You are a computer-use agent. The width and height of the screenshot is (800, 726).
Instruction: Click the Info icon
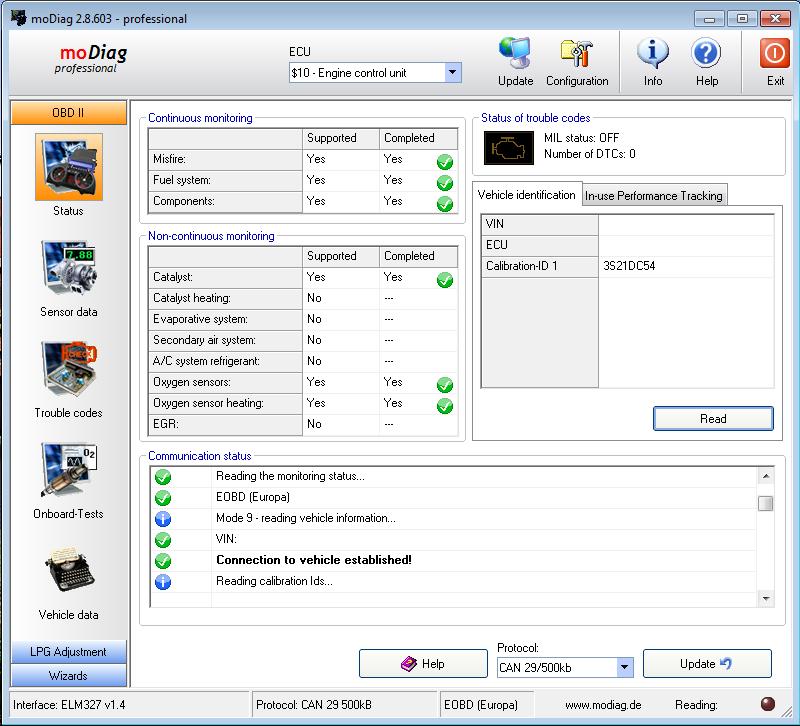tap(652, 54)
